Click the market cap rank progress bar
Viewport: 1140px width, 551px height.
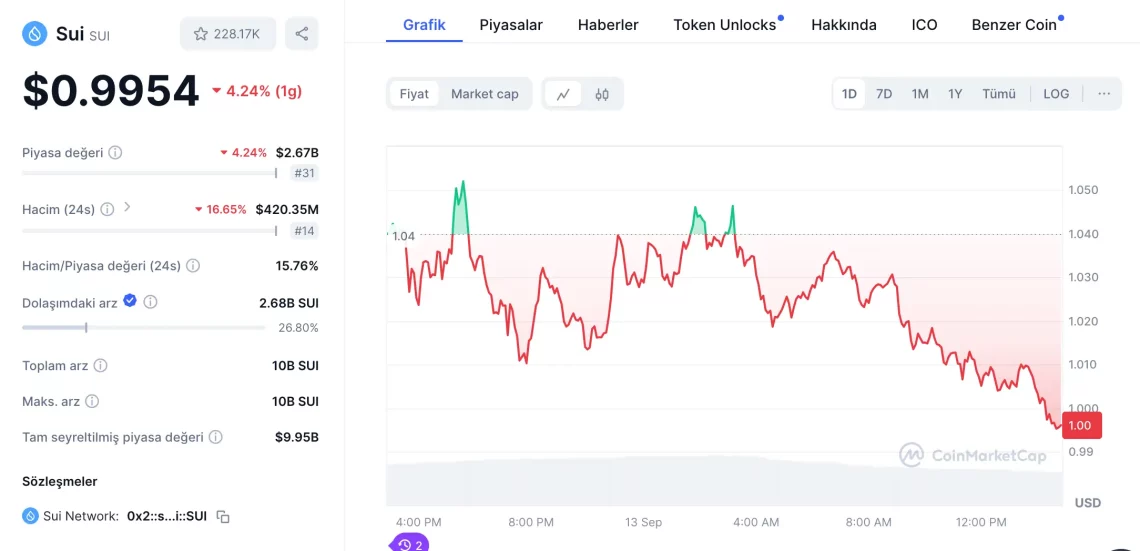click(150, 173)
